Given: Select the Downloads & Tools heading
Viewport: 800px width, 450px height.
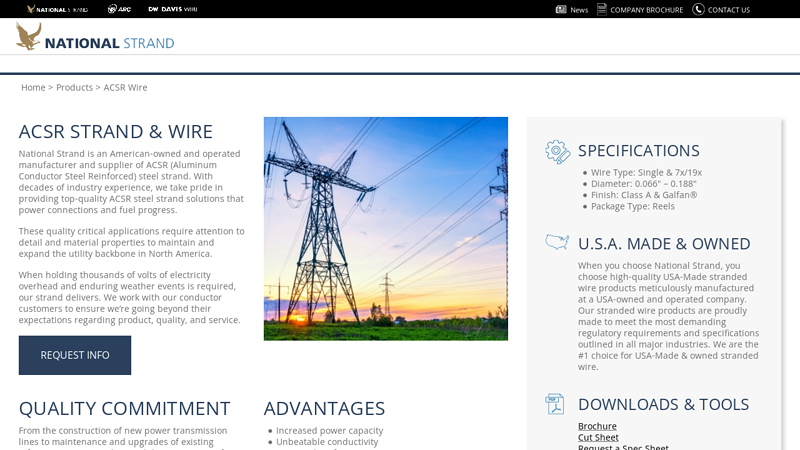Looking at the screenshot, I should click(663, 405).
